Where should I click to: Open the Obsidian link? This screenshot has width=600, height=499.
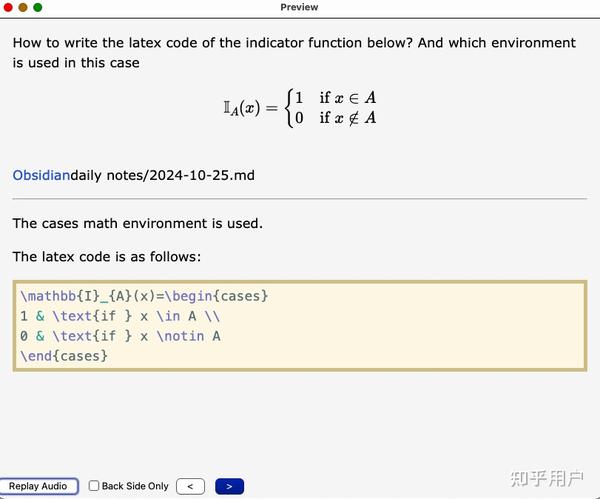click(x=41, y=175)
